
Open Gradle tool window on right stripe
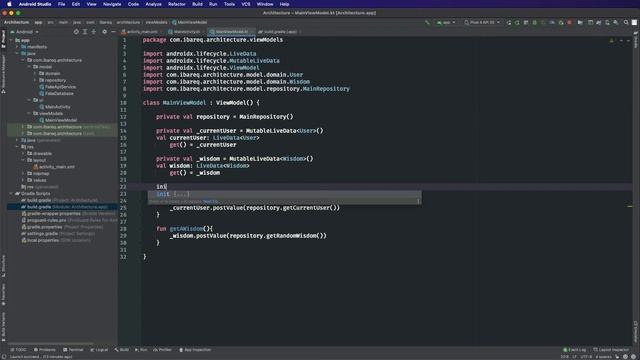tap(636, 41)
